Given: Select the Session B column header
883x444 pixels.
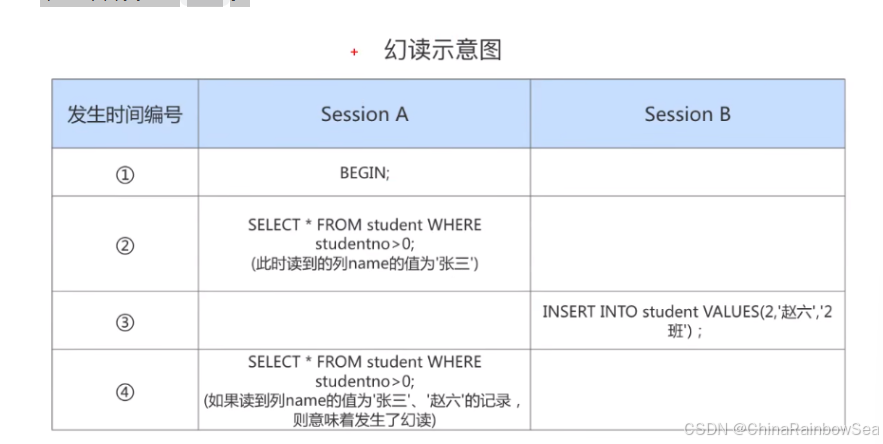Looking at the screenshot, I should coord(687,114).
